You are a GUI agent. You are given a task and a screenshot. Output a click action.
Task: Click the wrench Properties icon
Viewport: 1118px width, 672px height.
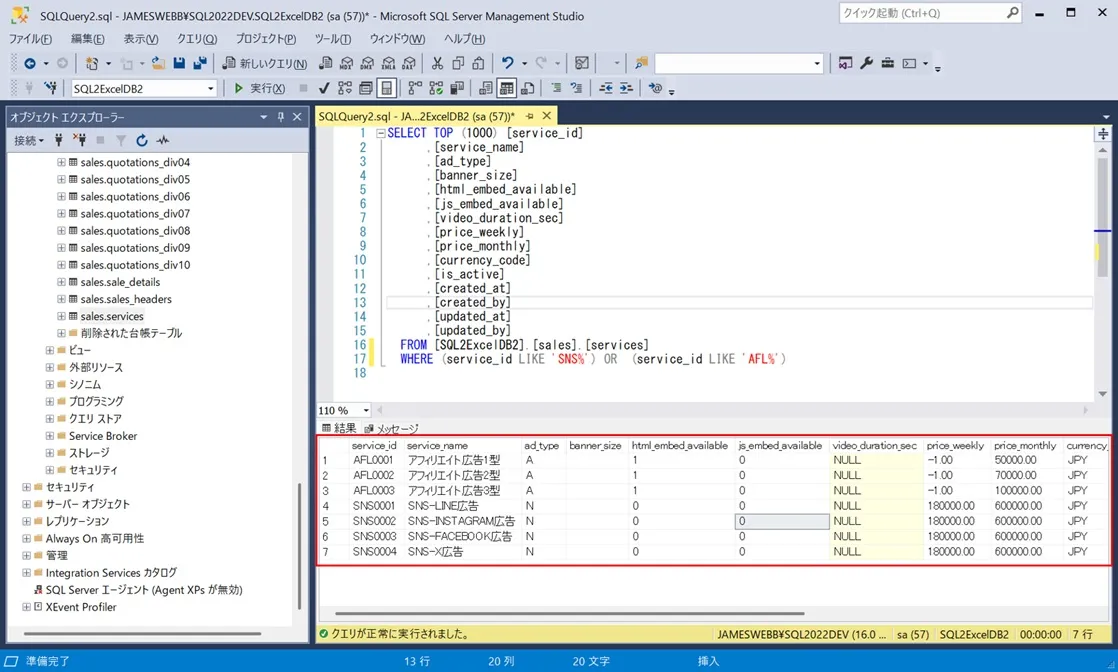coord(866,63)
